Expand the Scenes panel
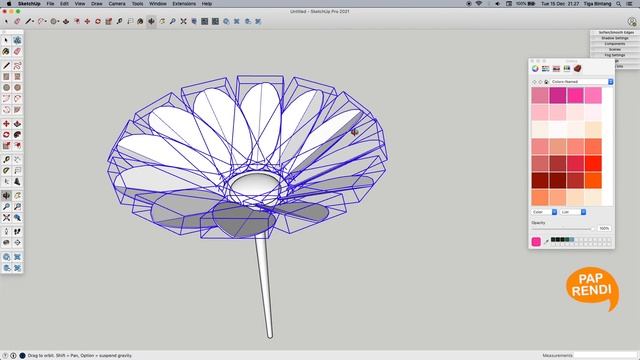This screenshot has height=360, width=640. 616,49
